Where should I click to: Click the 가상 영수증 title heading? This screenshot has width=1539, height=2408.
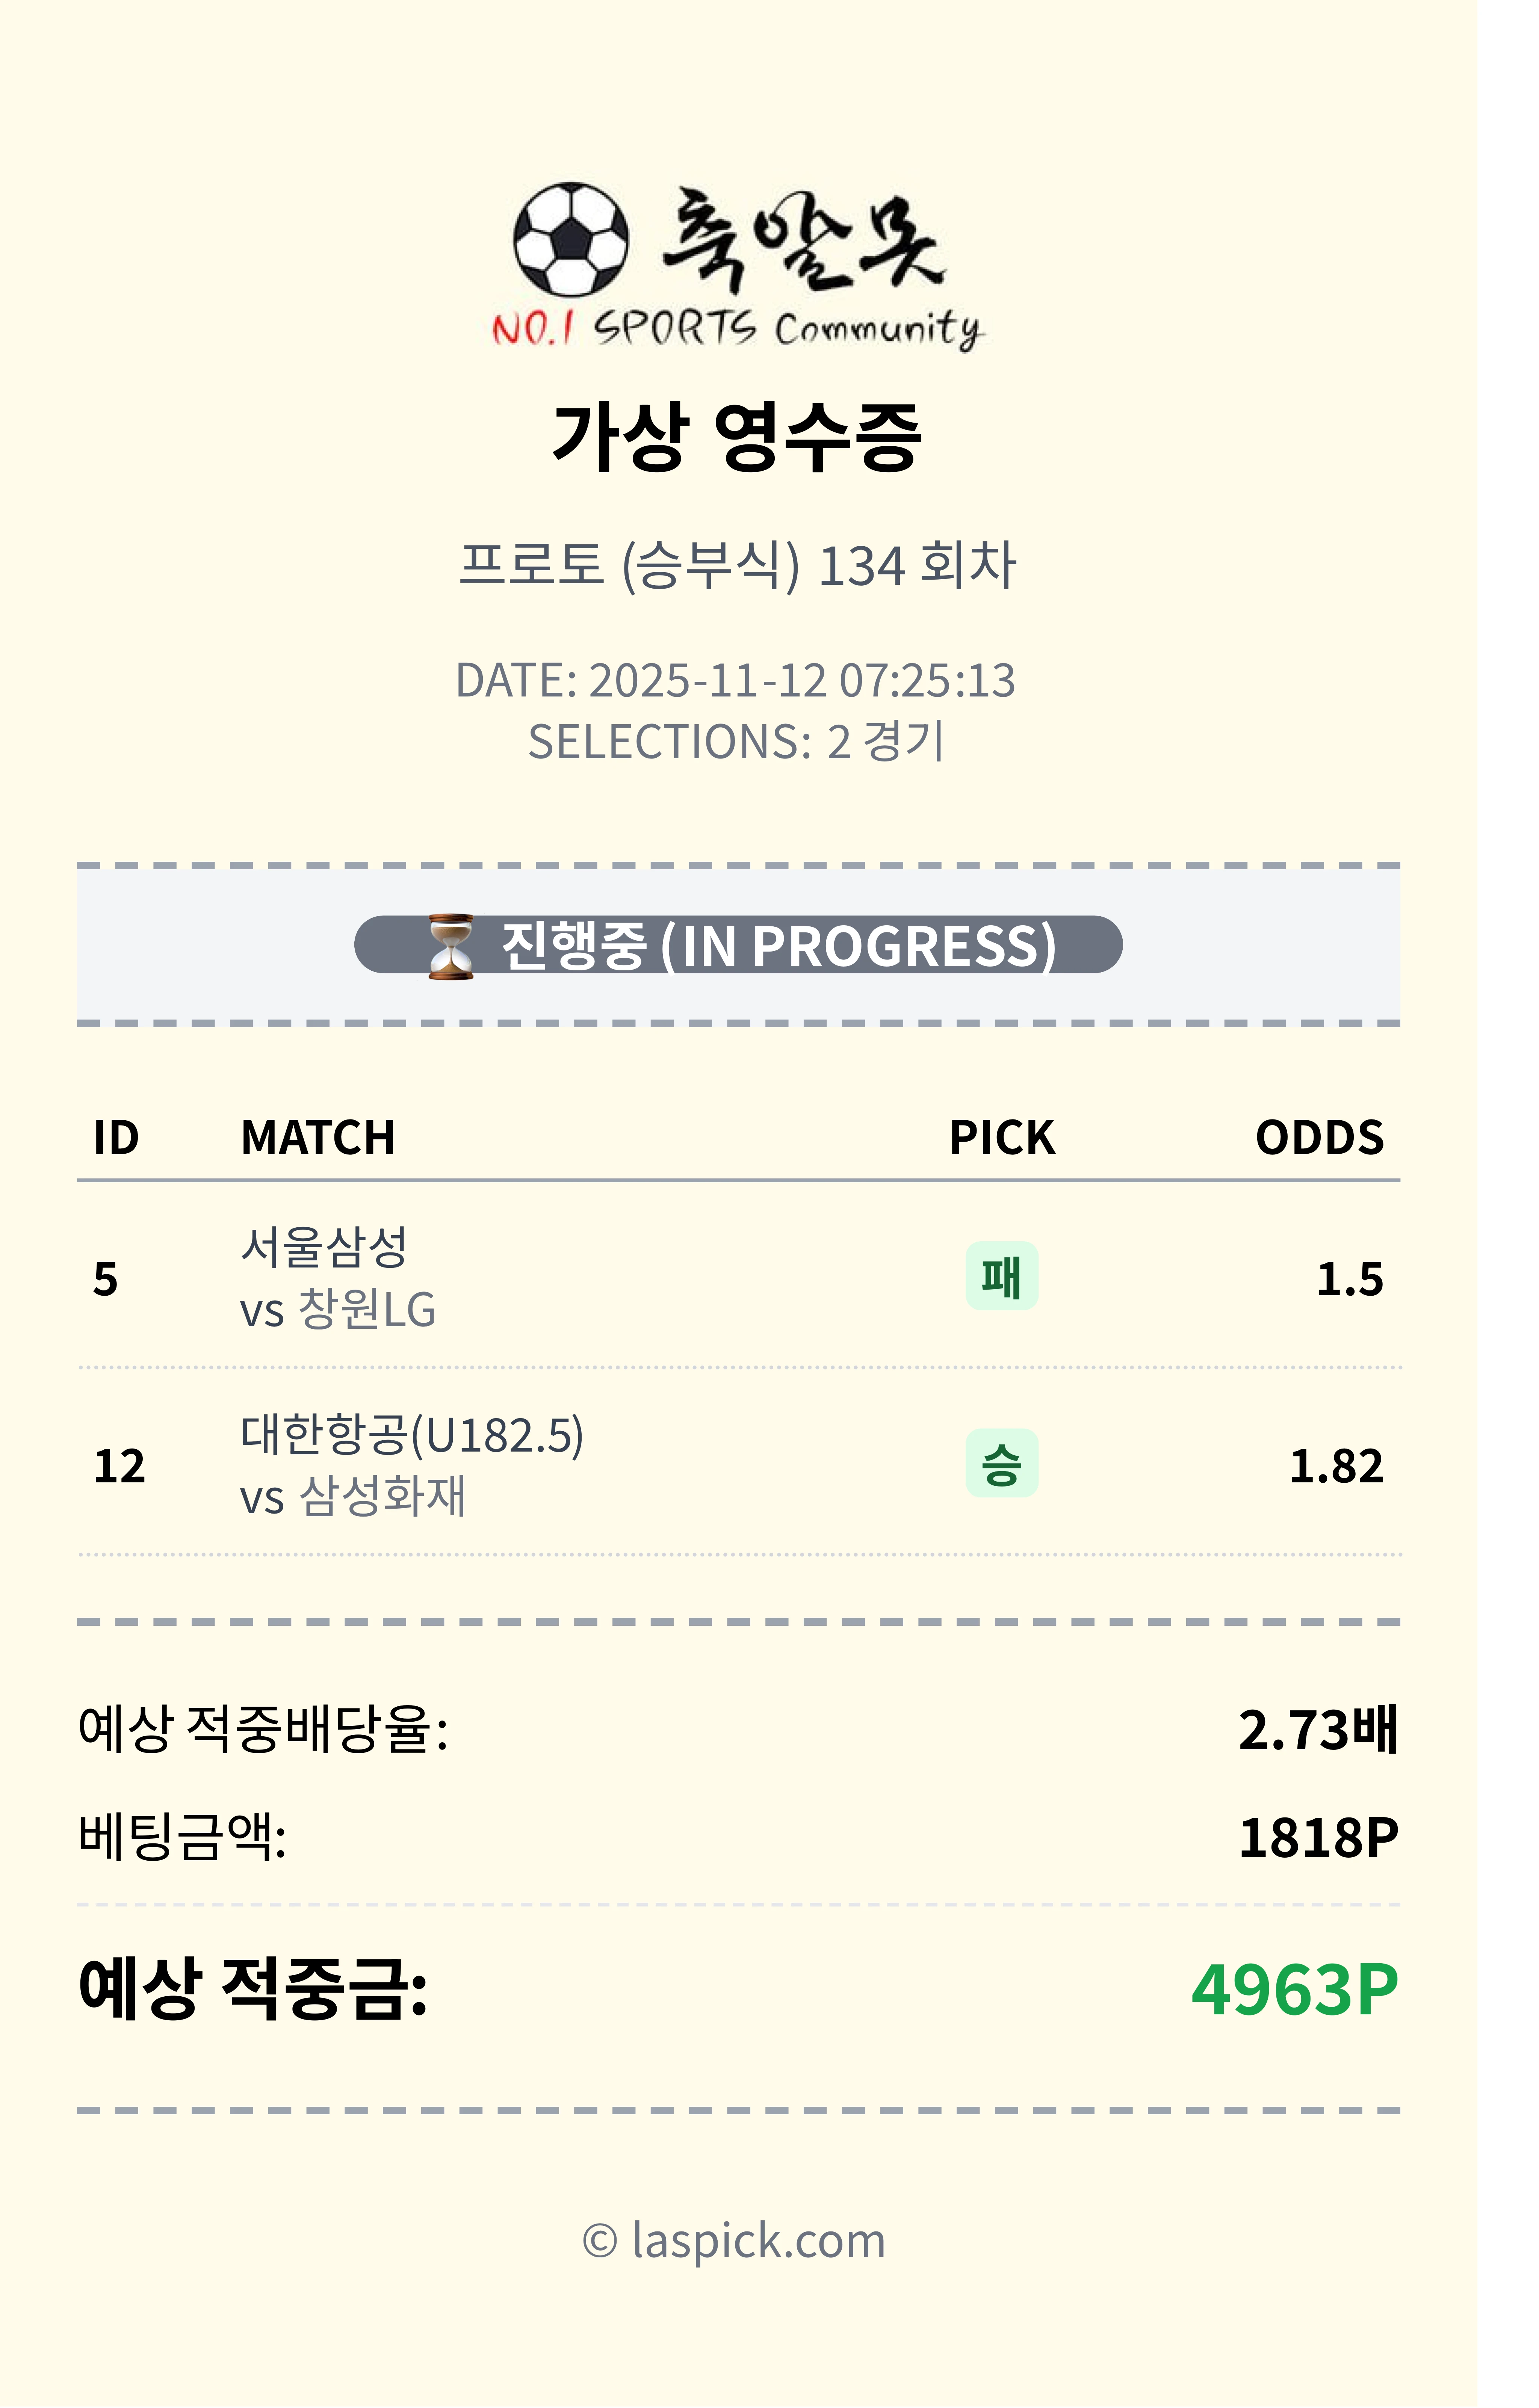(x=737, y=436)
